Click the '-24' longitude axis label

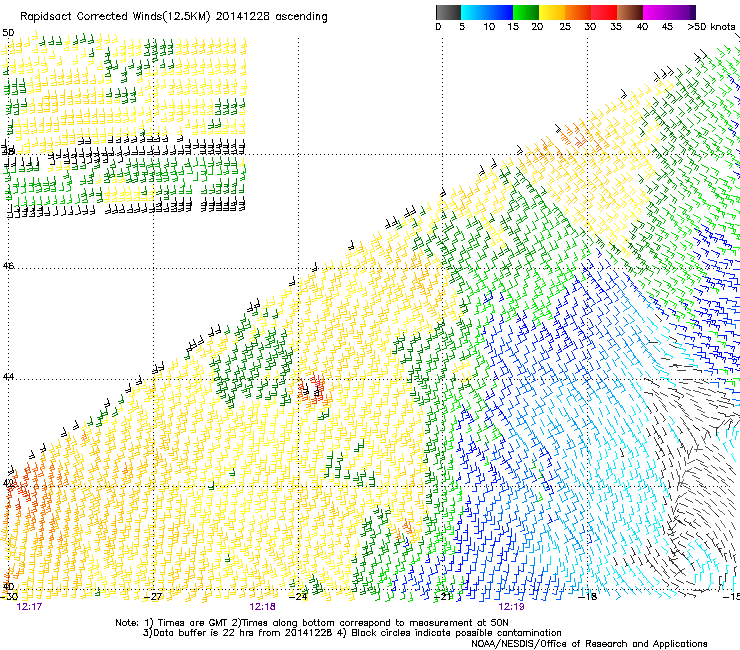[298, 597]
